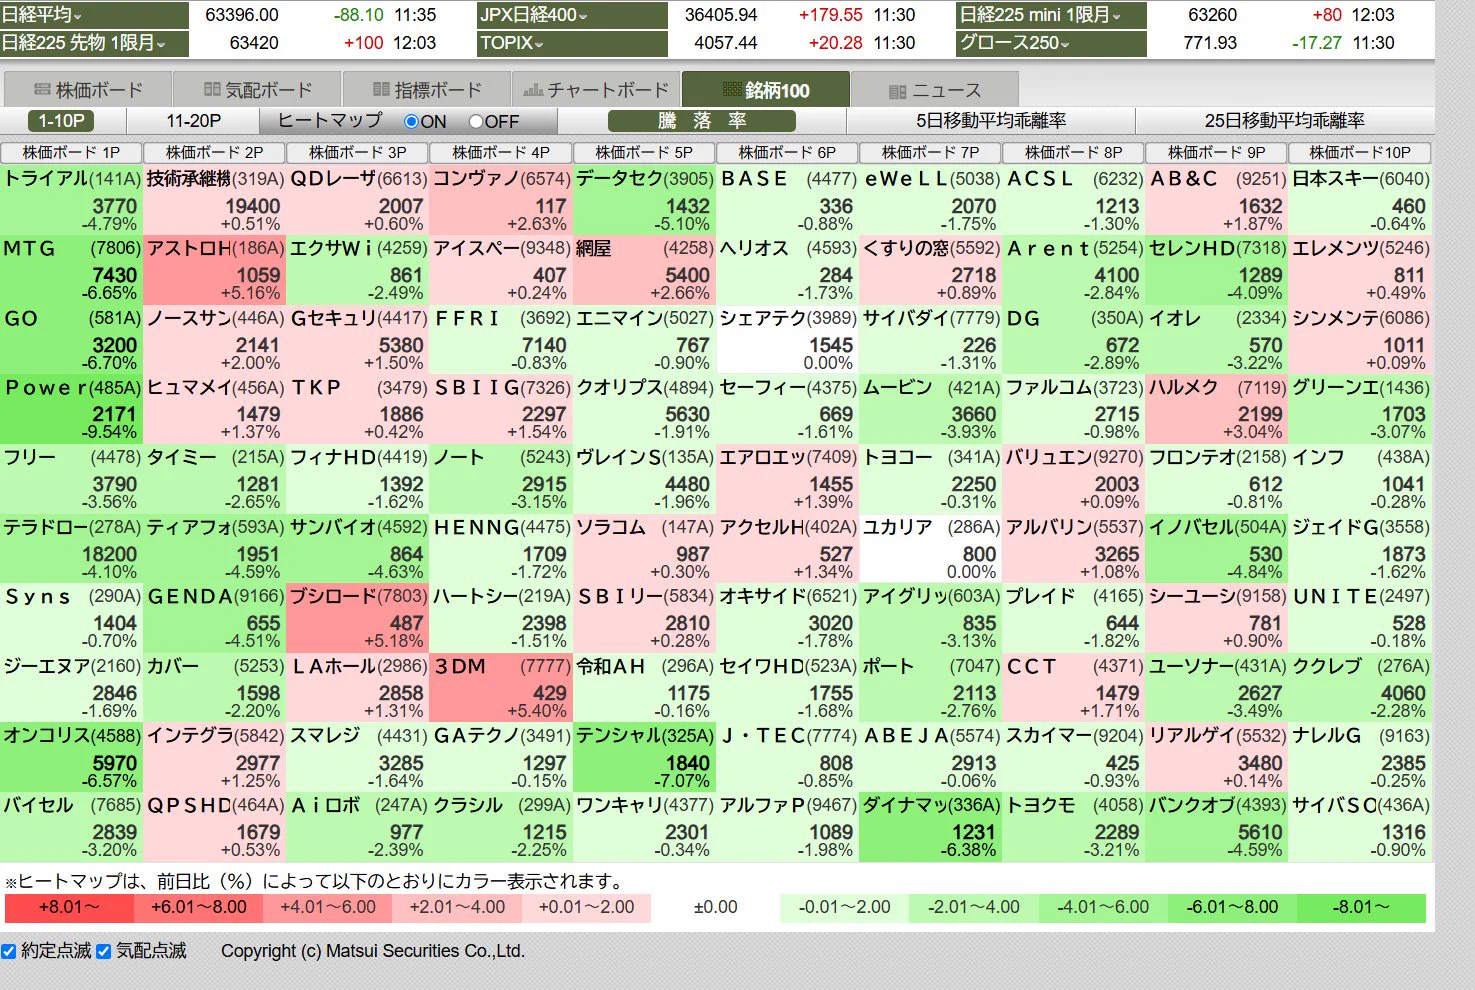Show pages 1-10P

61,121
